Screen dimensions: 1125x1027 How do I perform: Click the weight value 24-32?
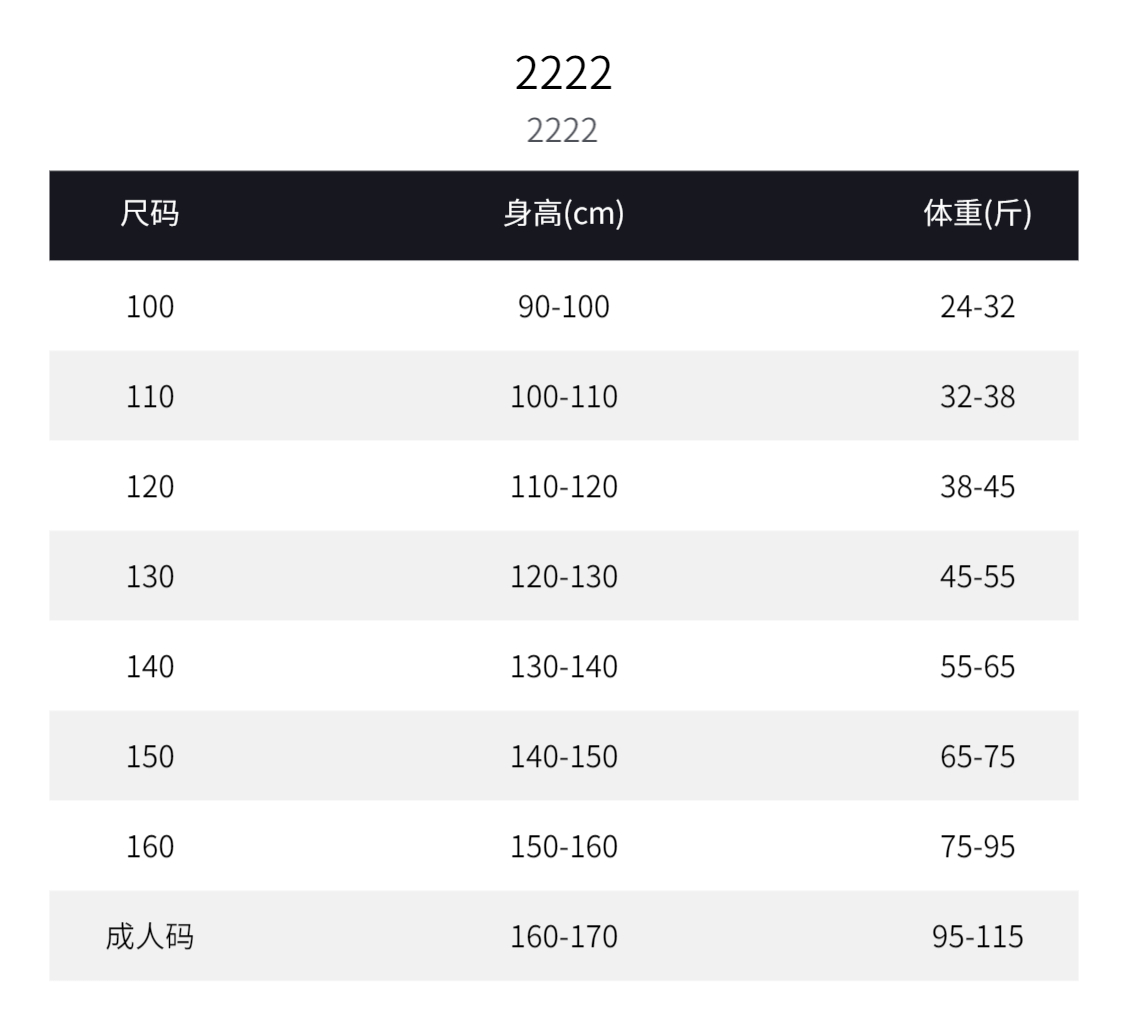coord(977,307)
